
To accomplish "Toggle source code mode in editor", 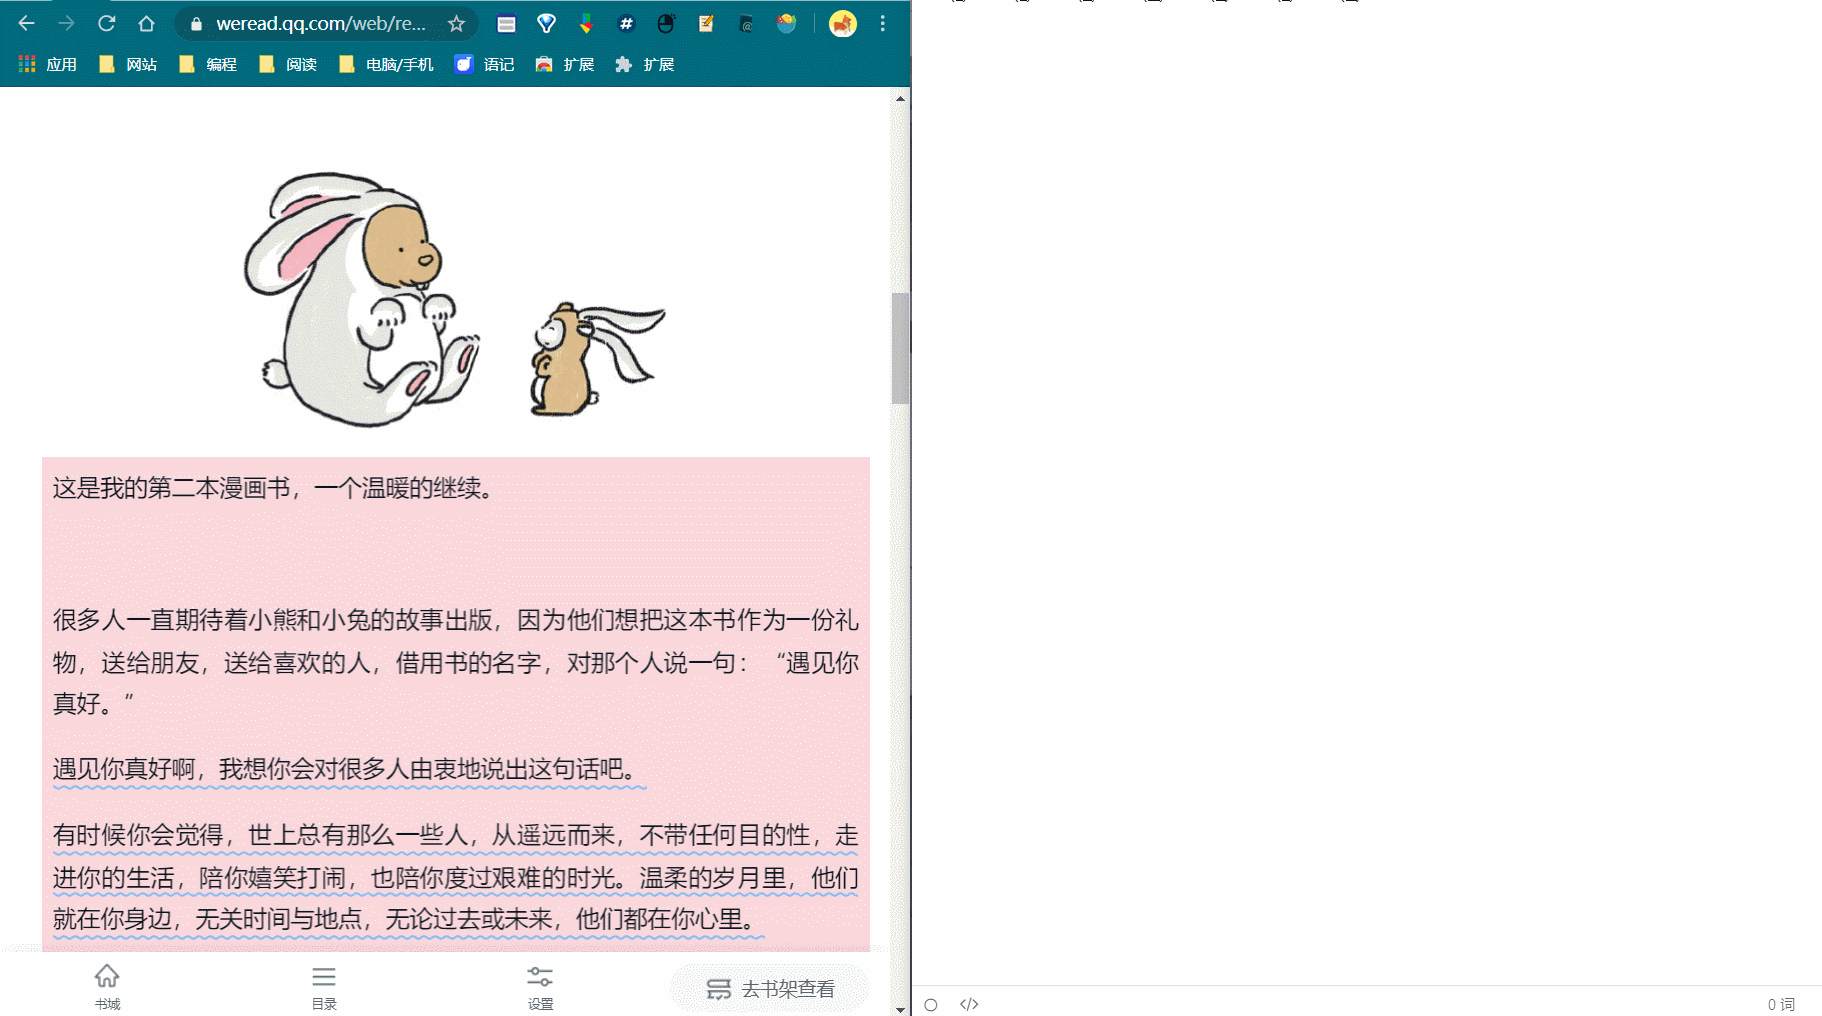I will pos(969,1004).
